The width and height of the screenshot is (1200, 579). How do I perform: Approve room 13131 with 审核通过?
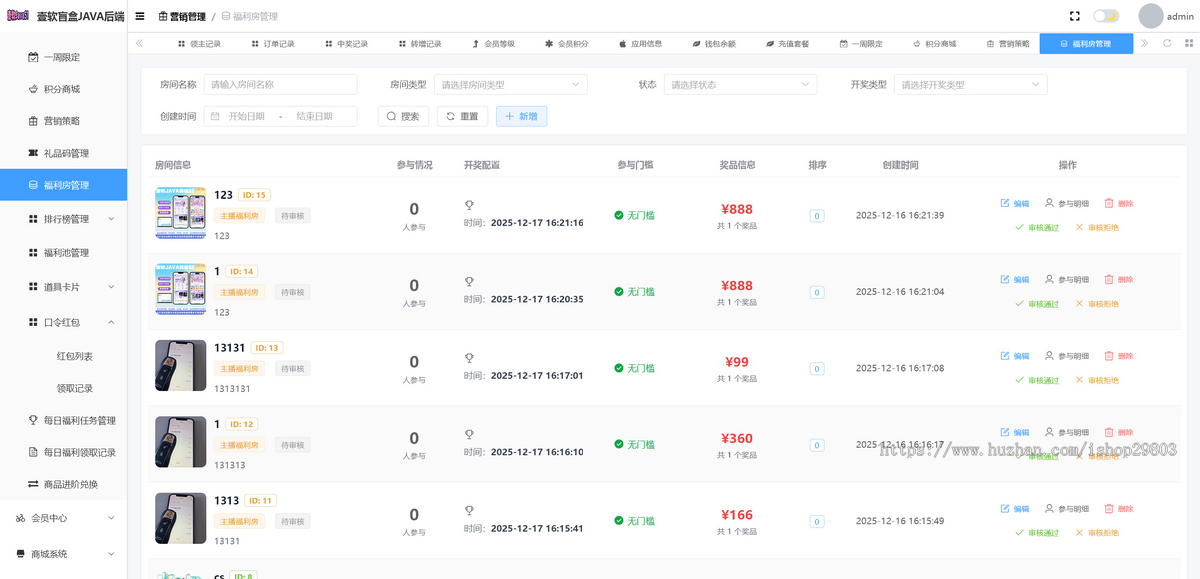click(1036, 380)
